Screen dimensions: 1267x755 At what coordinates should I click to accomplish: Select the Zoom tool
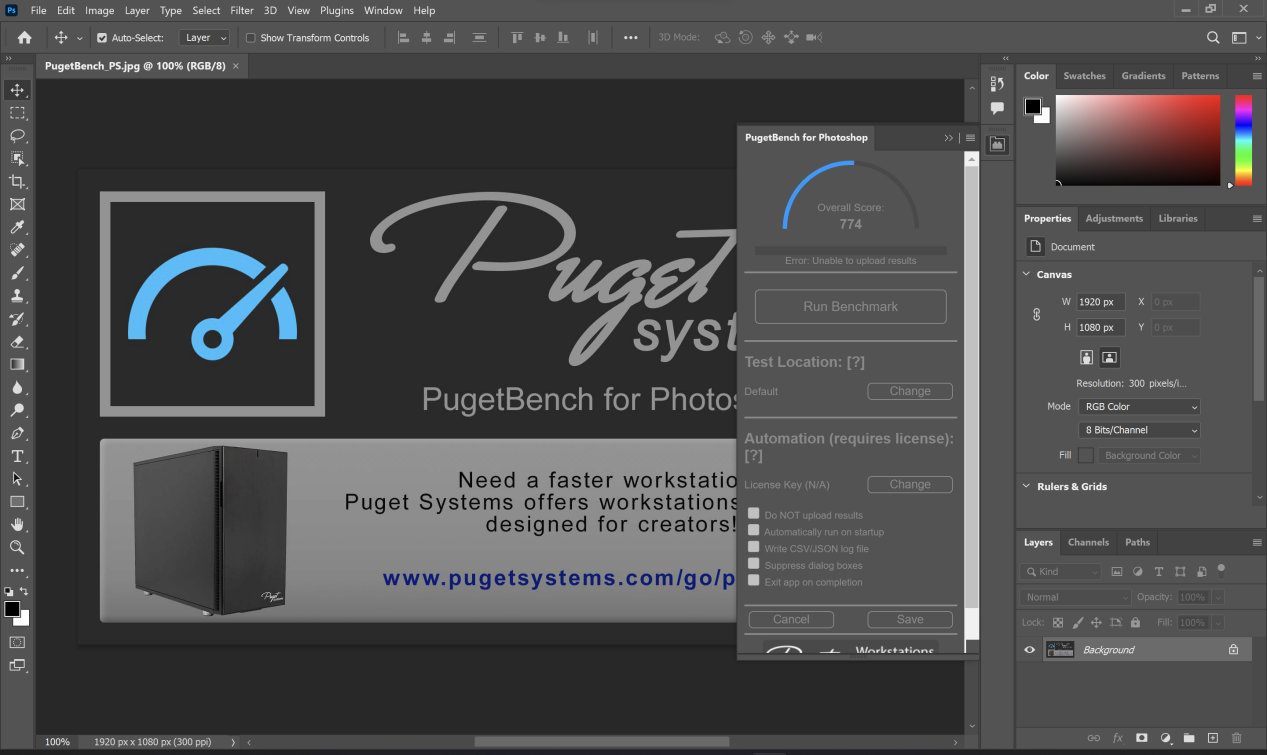click(x=17, y=547)
